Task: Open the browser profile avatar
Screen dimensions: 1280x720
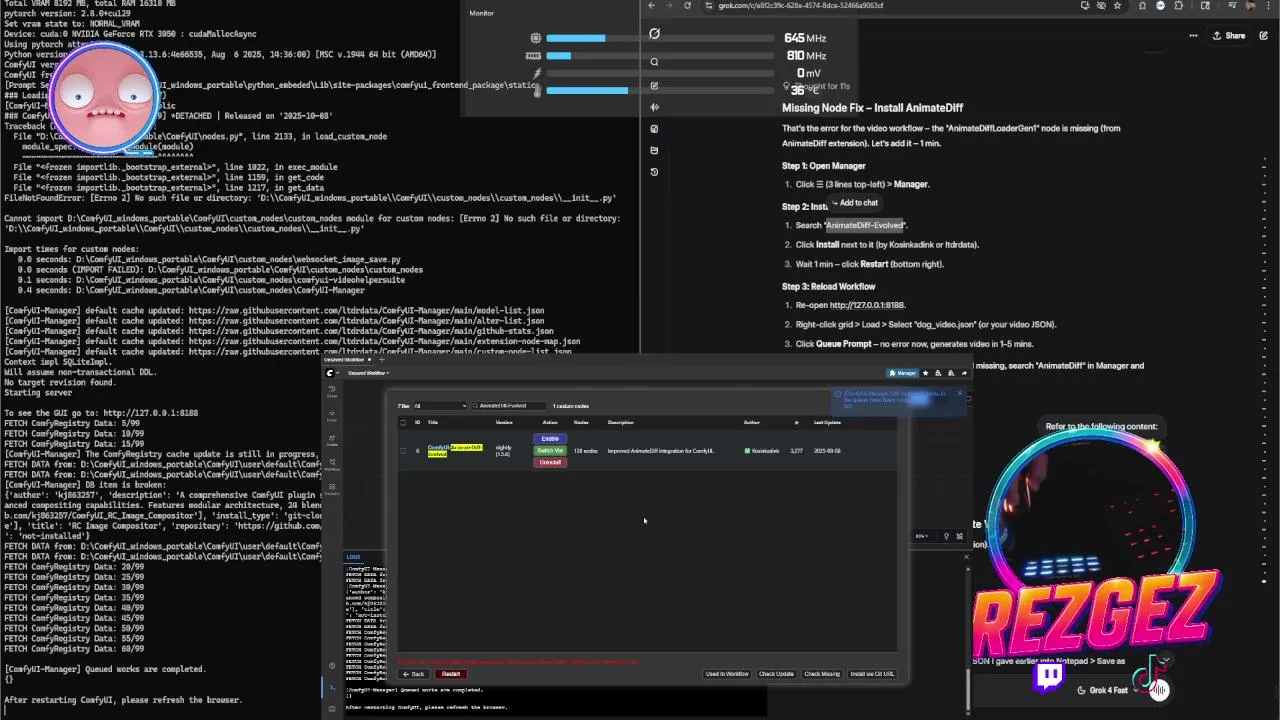Action: pos(1250,5)
